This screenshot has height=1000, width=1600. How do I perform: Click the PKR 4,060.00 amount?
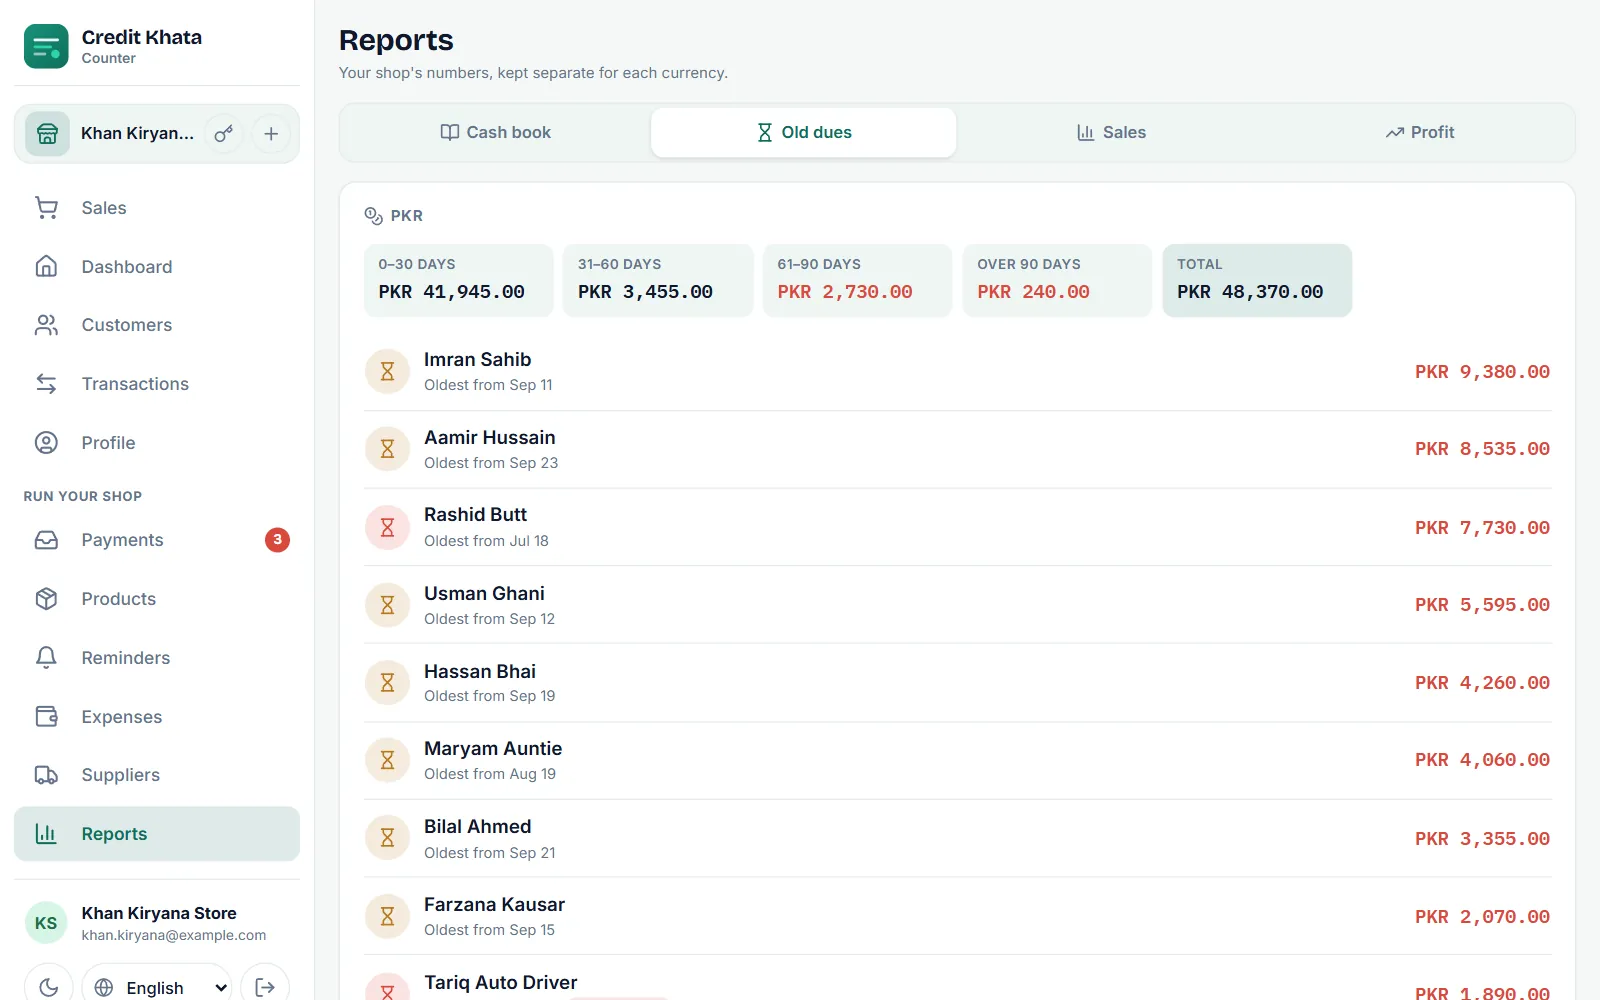click(x=1482, y=760)
